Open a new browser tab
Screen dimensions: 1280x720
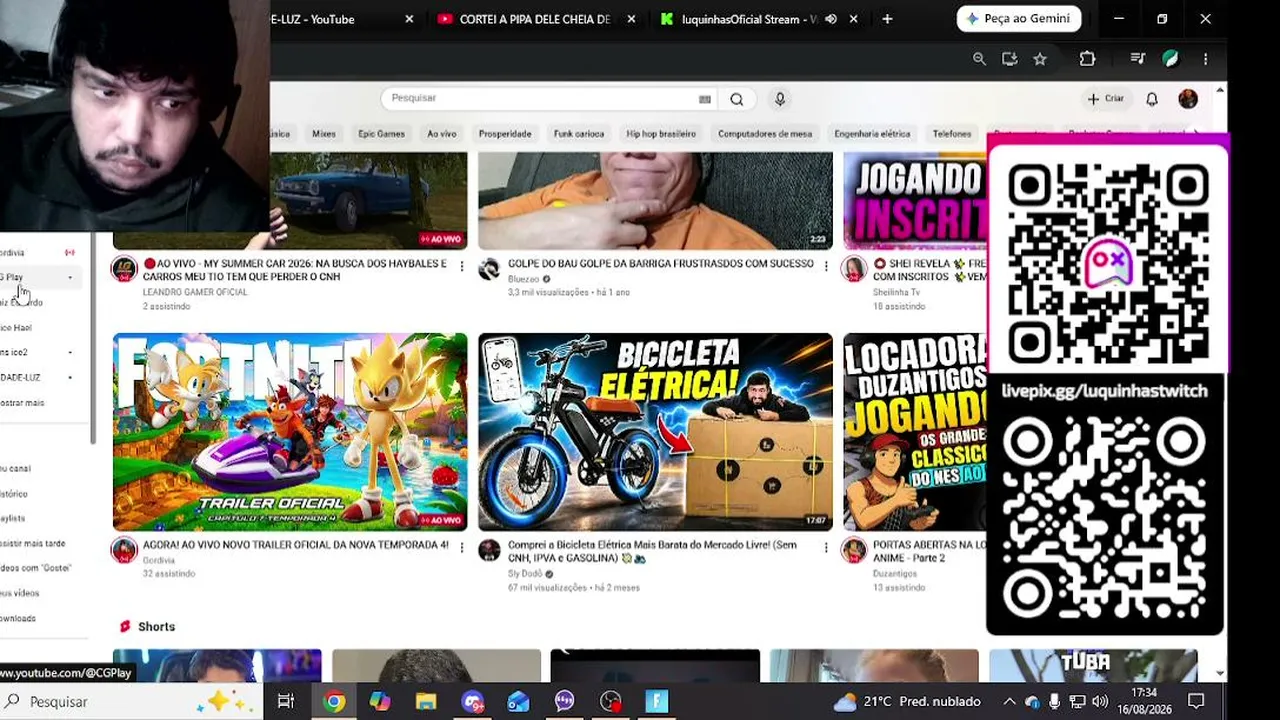coord(887,19)
